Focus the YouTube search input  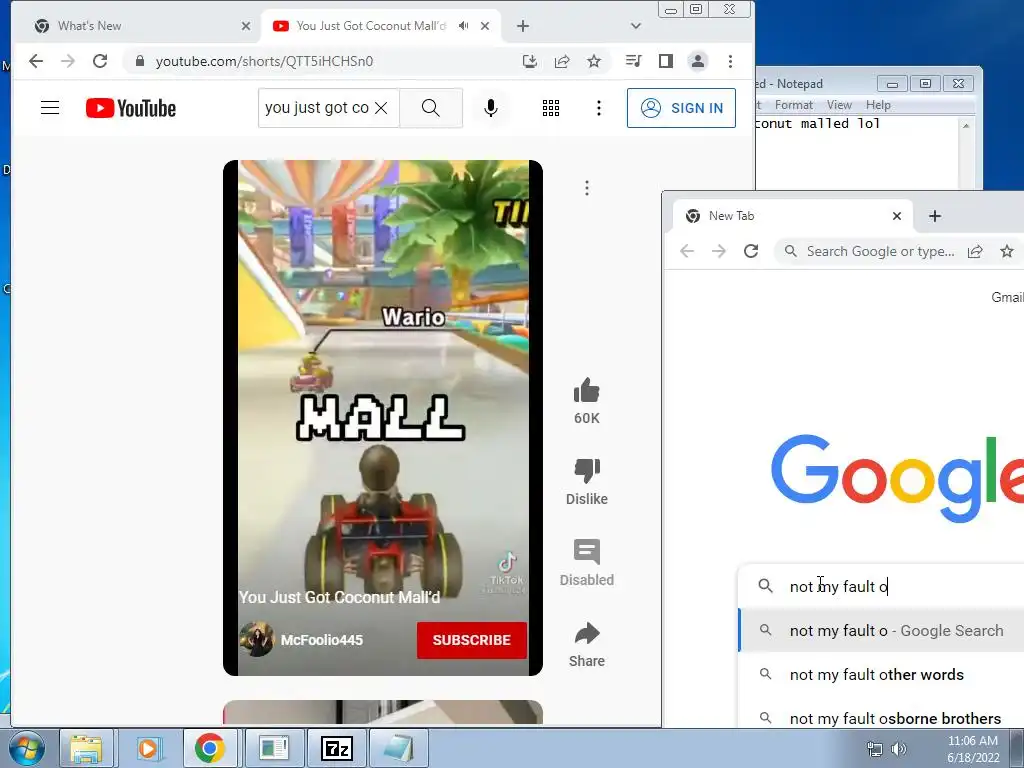pos(317,108)
